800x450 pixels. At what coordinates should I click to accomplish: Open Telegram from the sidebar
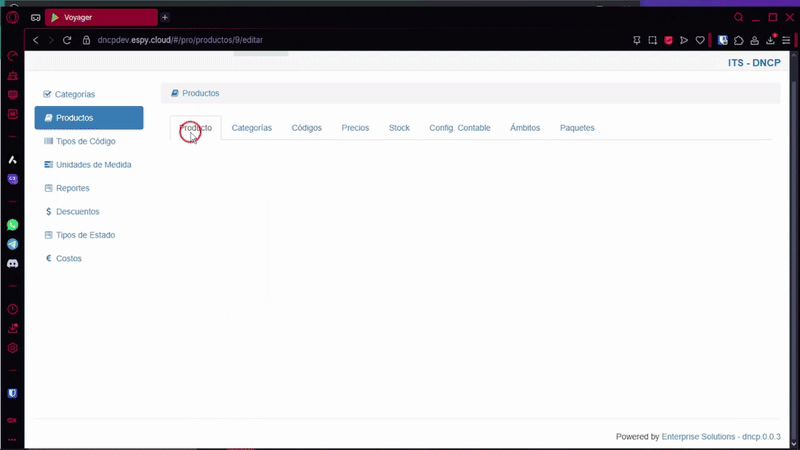coord(13,244)
